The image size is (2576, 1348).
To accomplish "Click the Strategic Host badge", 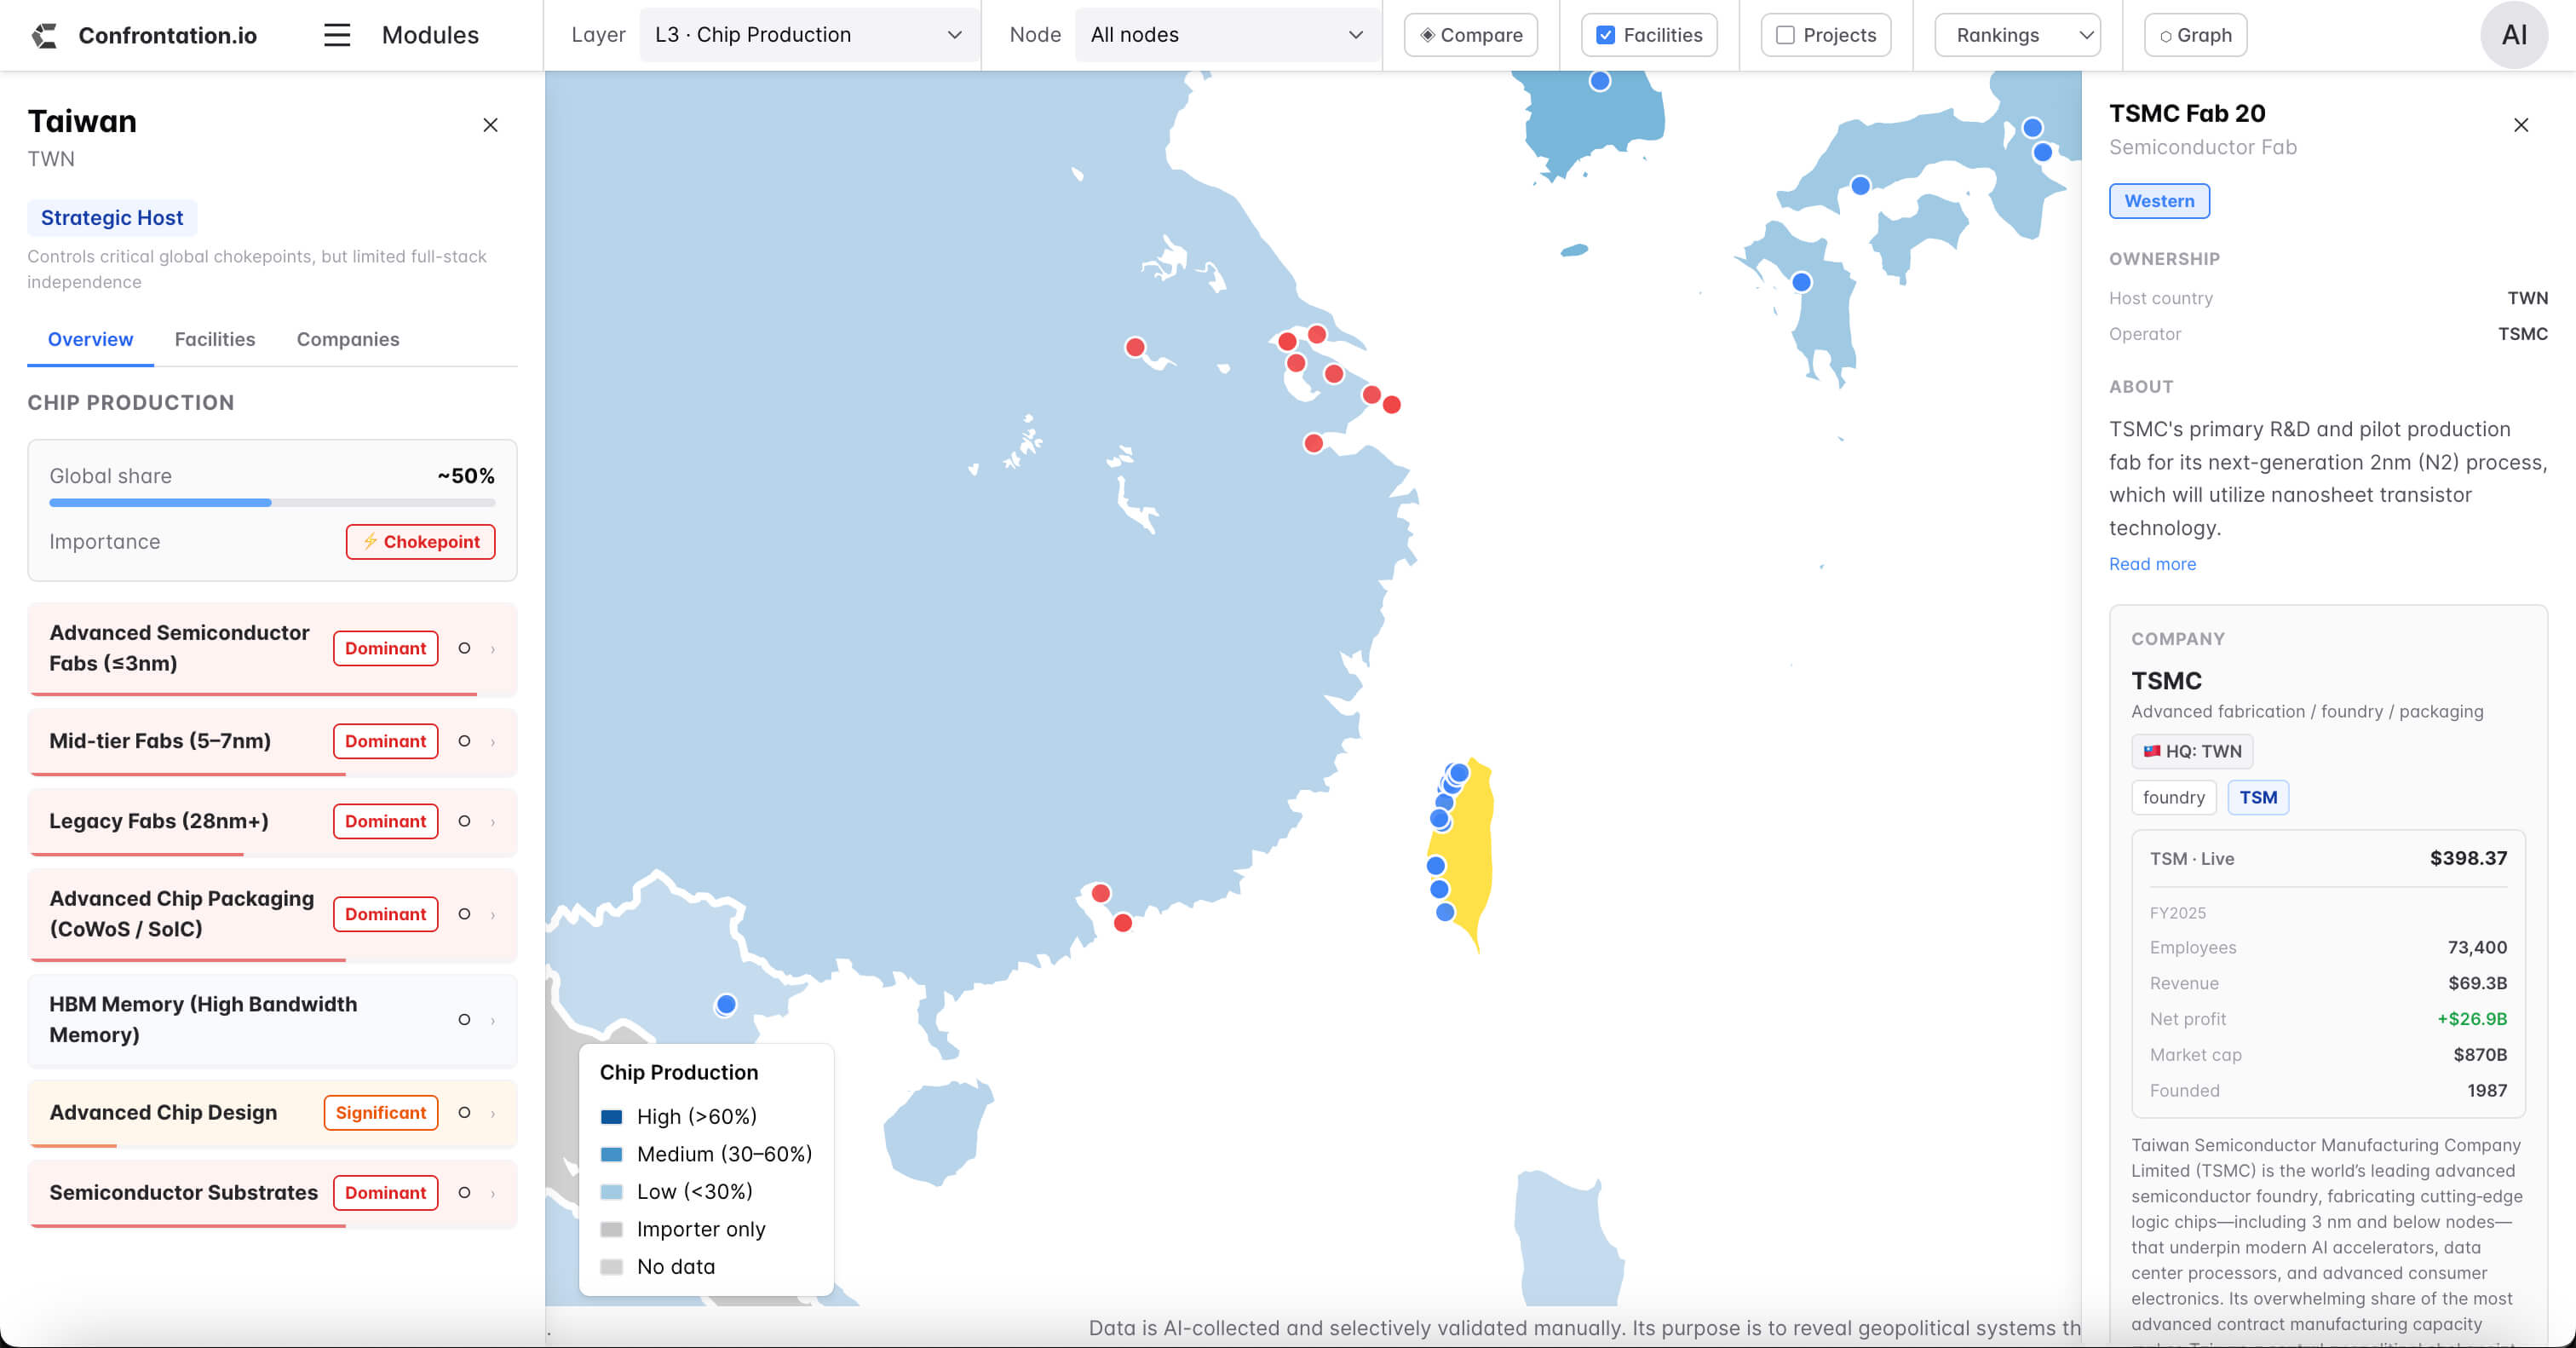I will coord(112,218).
